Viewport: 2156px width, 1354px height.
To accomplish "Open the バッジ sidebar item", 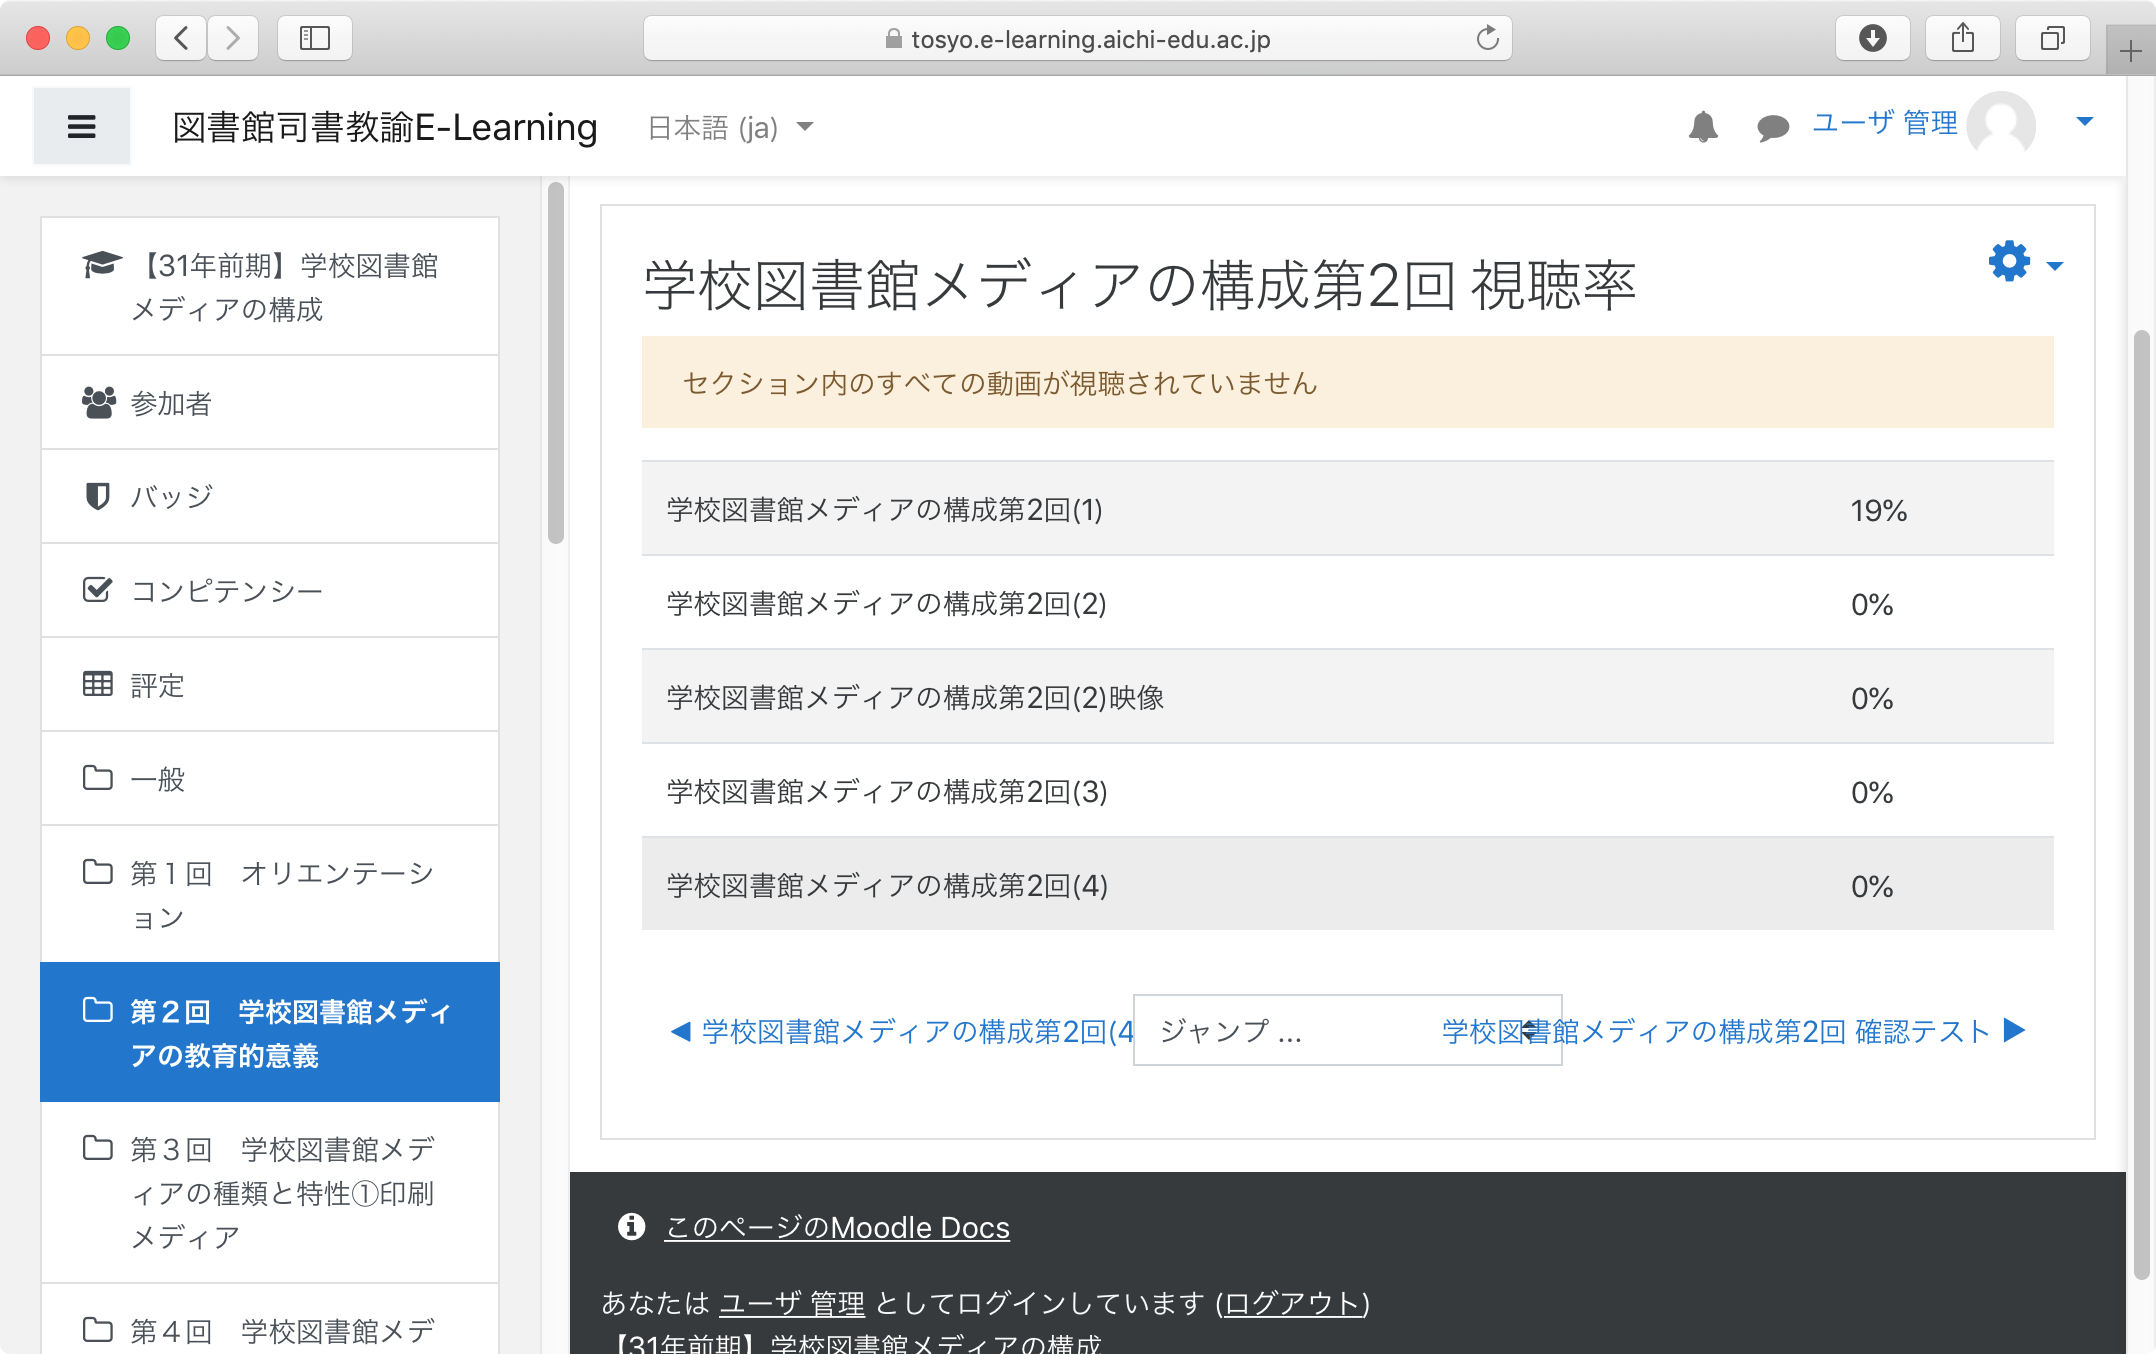I will click(x=270, y=497).
